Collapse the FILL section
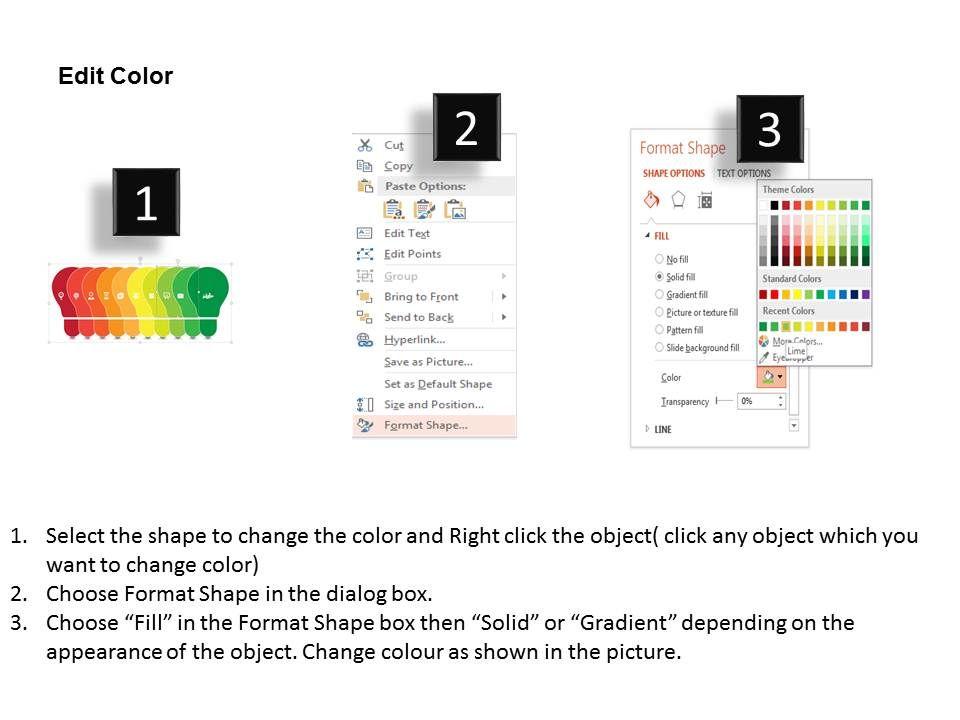 coord(647,236)
